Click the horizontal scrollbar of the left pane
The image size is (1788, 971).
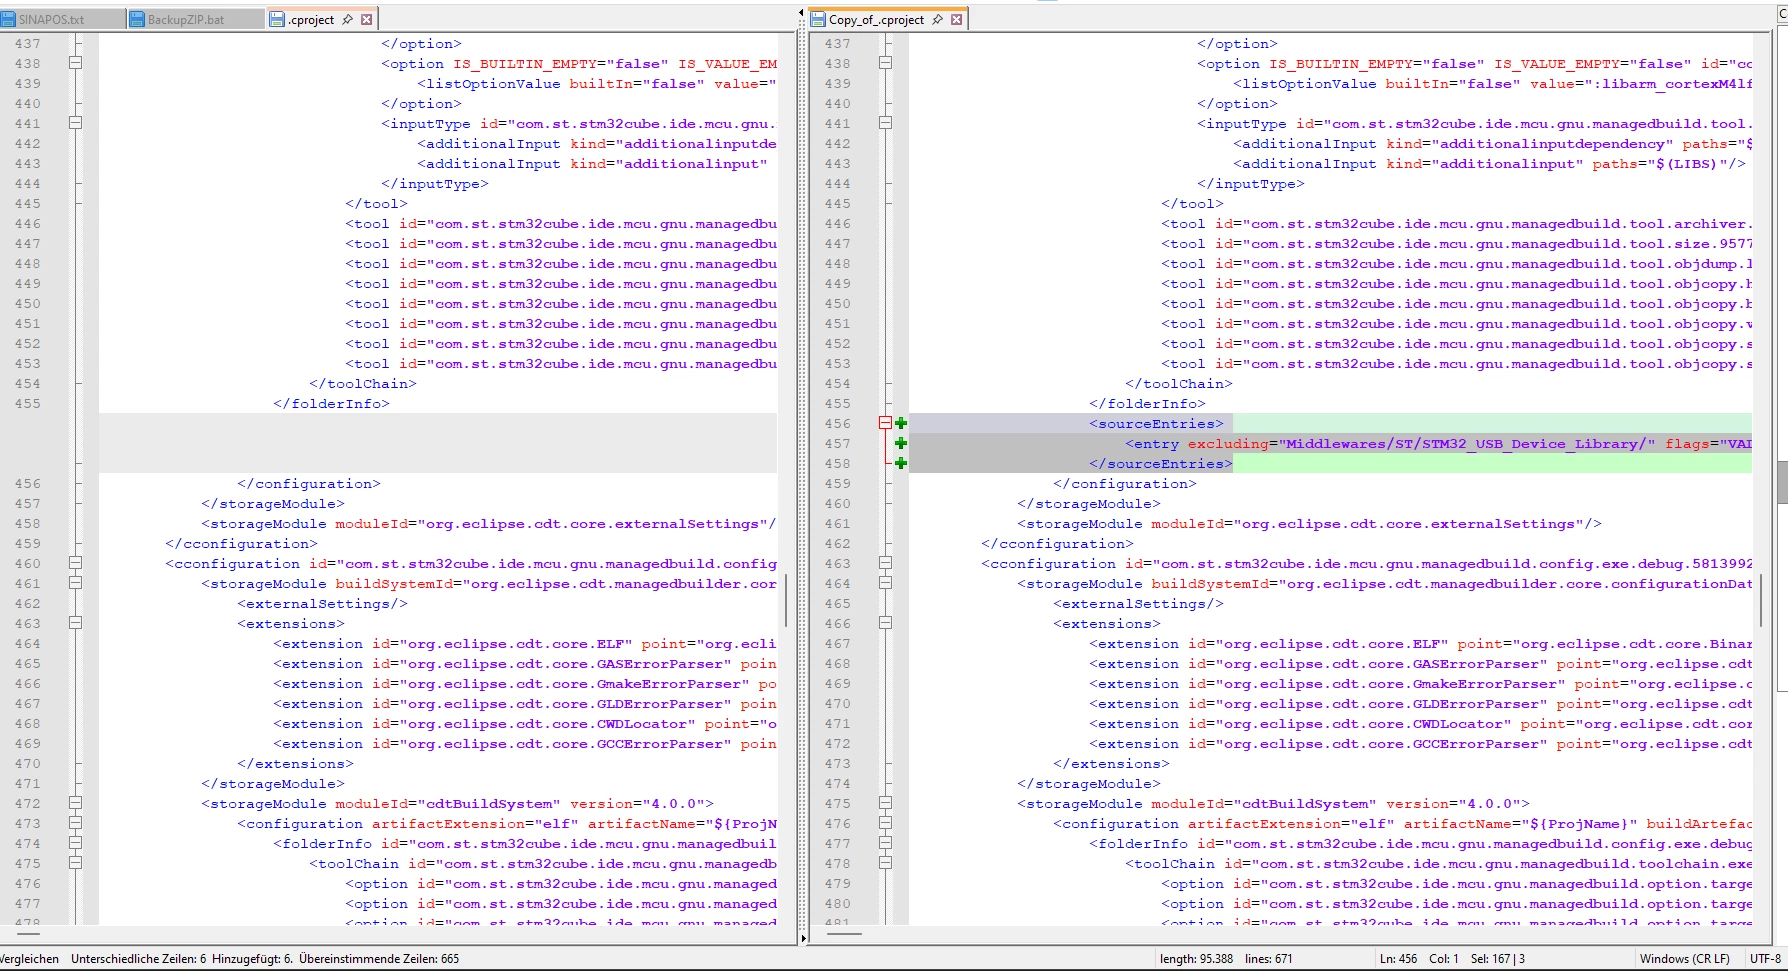pyautogui.click(x=400, y=934)
